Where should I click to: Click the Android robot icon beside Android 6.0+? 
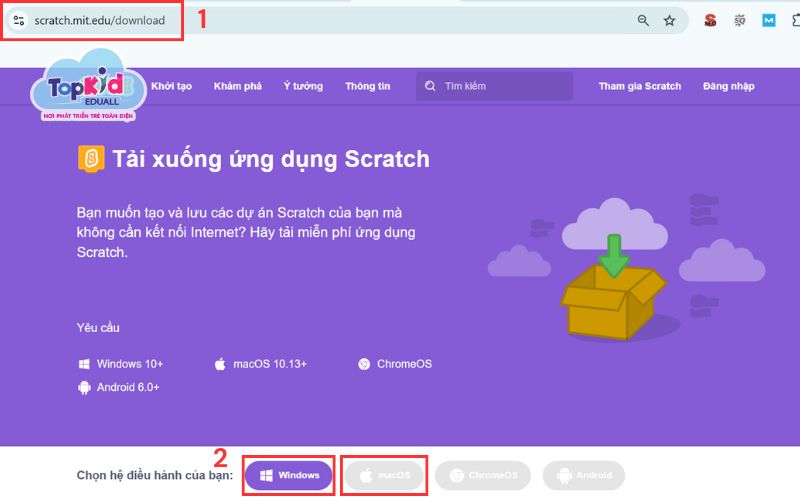coord(84,387)
